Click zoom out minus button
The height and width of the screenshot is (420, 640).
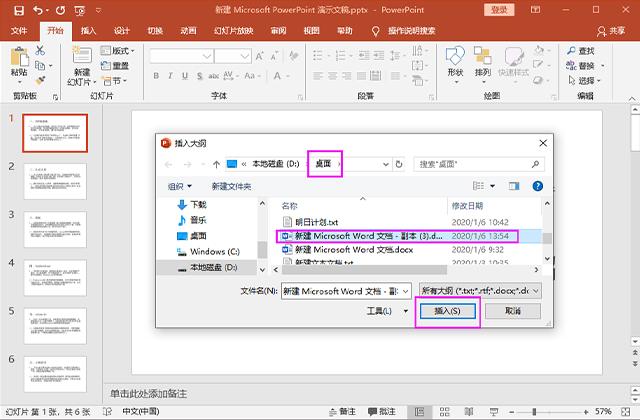511,411
